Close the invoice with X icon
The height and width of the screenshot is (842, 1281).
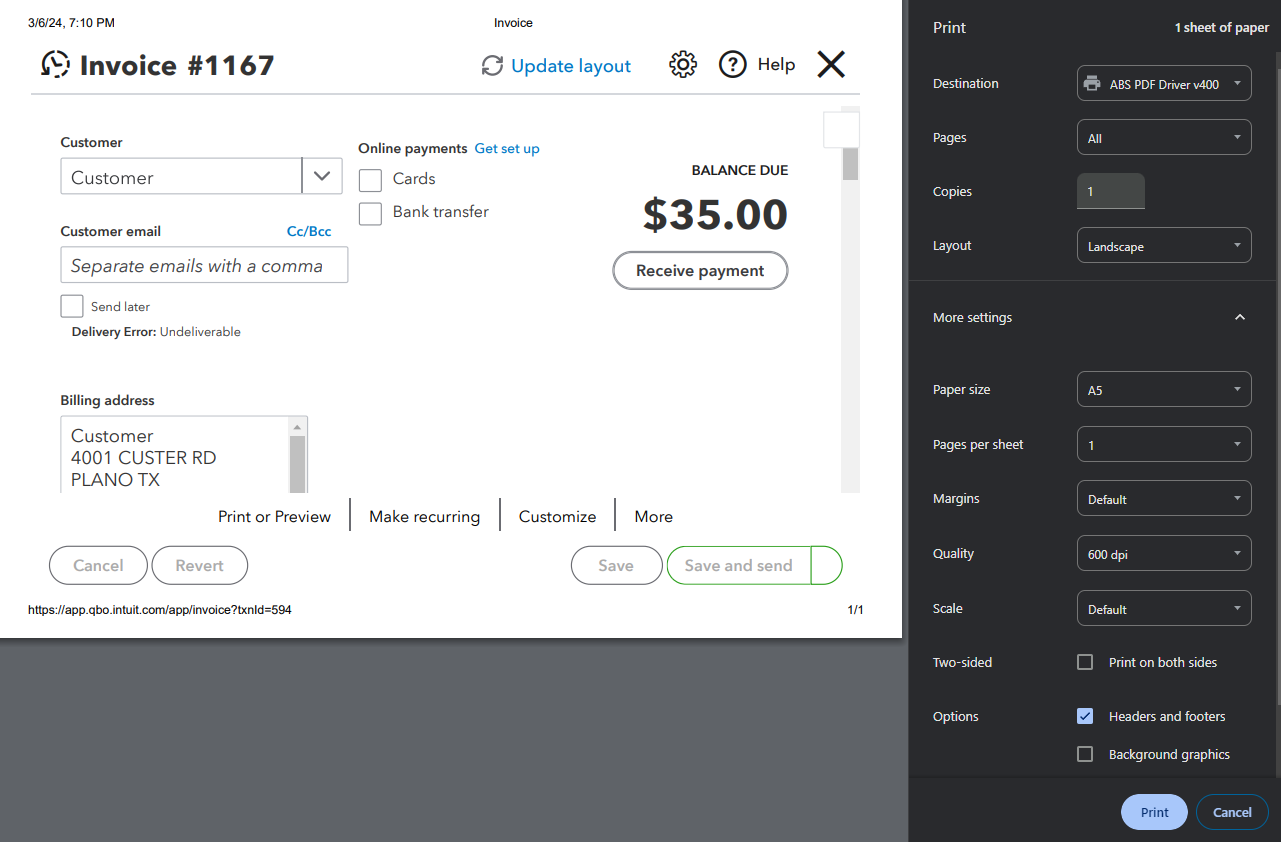point(831,65)
